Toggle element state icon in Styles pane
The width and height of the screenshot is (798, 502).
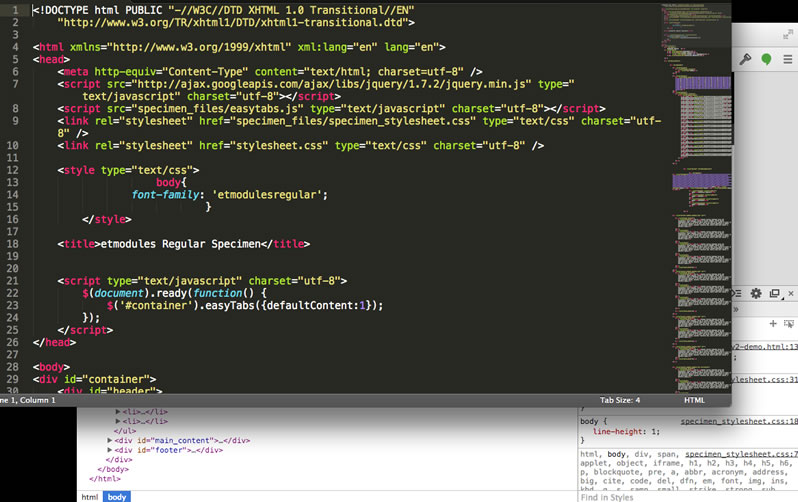[789, 324]
